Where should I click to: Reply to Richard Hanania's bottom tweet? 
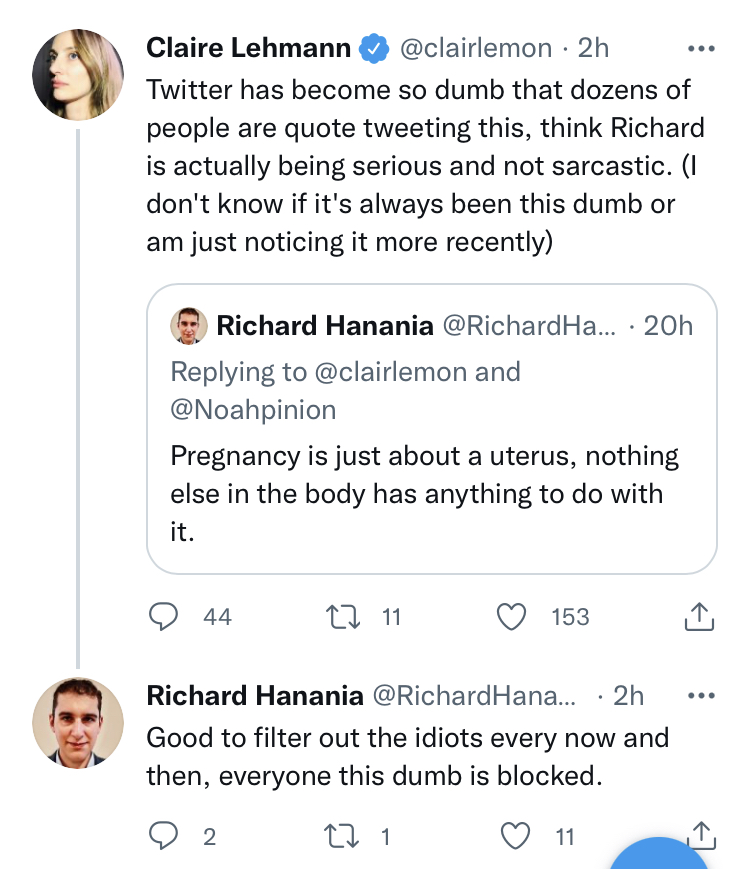163,836
